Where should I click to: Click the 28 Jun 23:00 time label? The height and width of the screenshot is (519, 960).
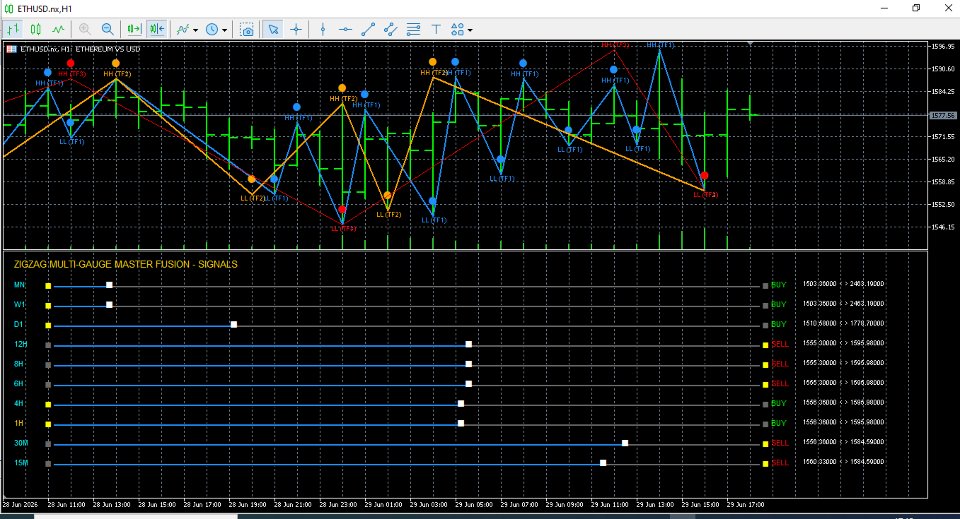point(339,505)
